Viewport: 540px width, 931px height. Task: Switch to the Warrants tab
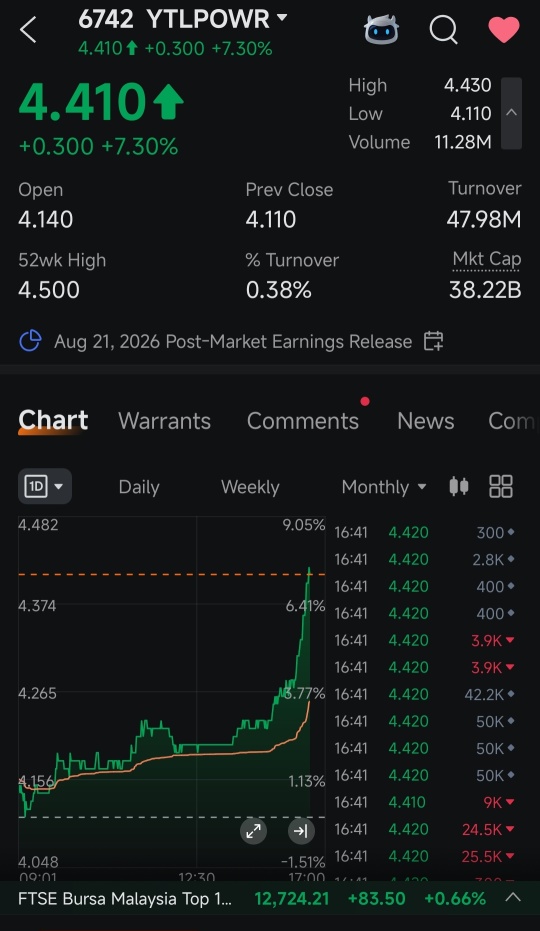[x=165, y=421]
